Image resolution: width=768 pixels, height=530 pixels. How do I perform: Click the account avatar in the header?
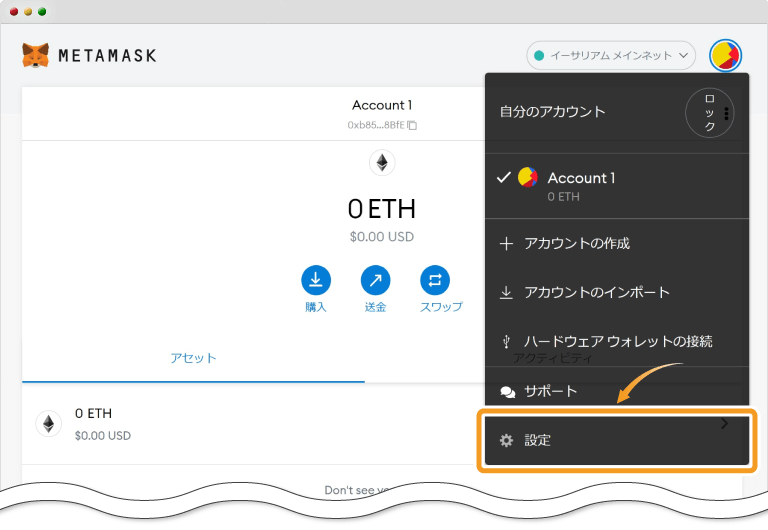[725, 55]
